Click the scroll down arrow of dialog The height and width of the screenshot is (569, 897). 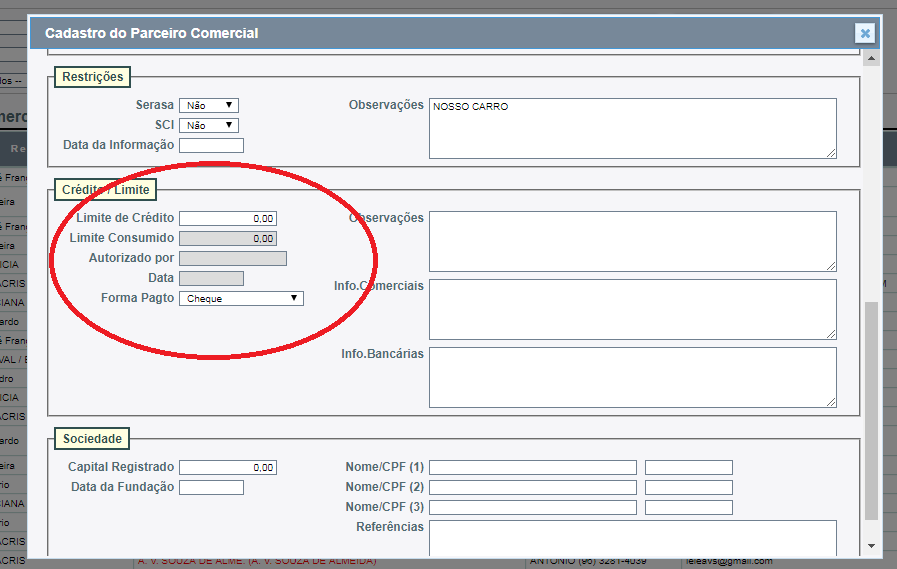(x=871, y=546)
